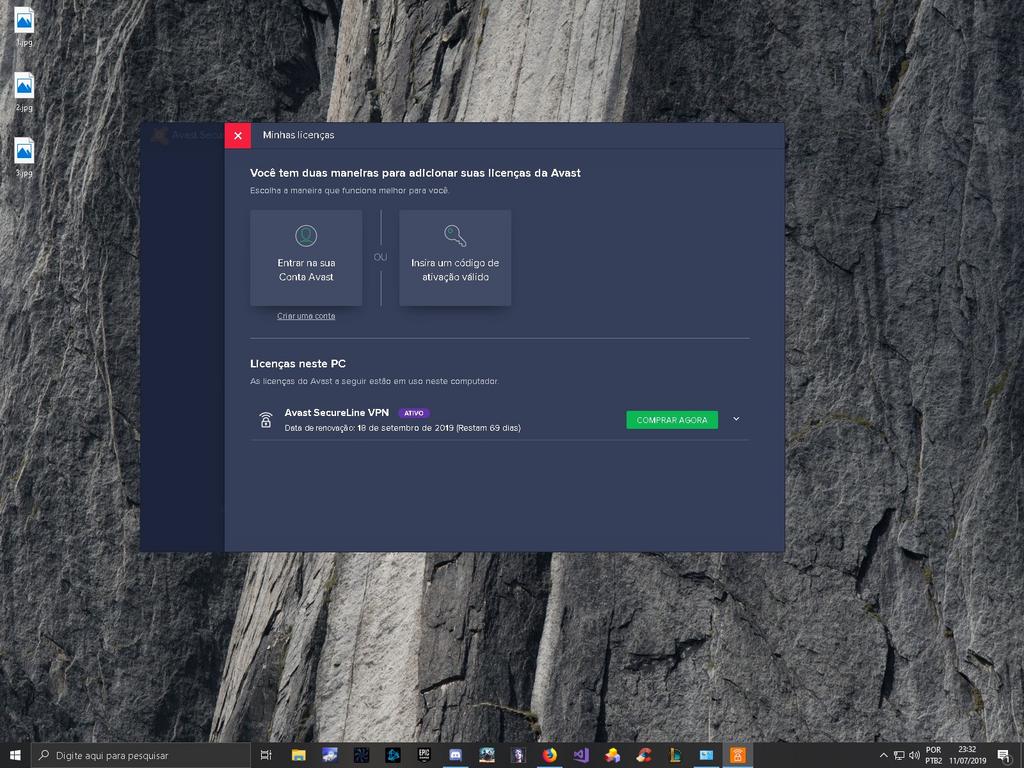This screenshot has height=768, width=1024.
Task: Open the 'Criar uma conta' link
Action: pos(306,316)
